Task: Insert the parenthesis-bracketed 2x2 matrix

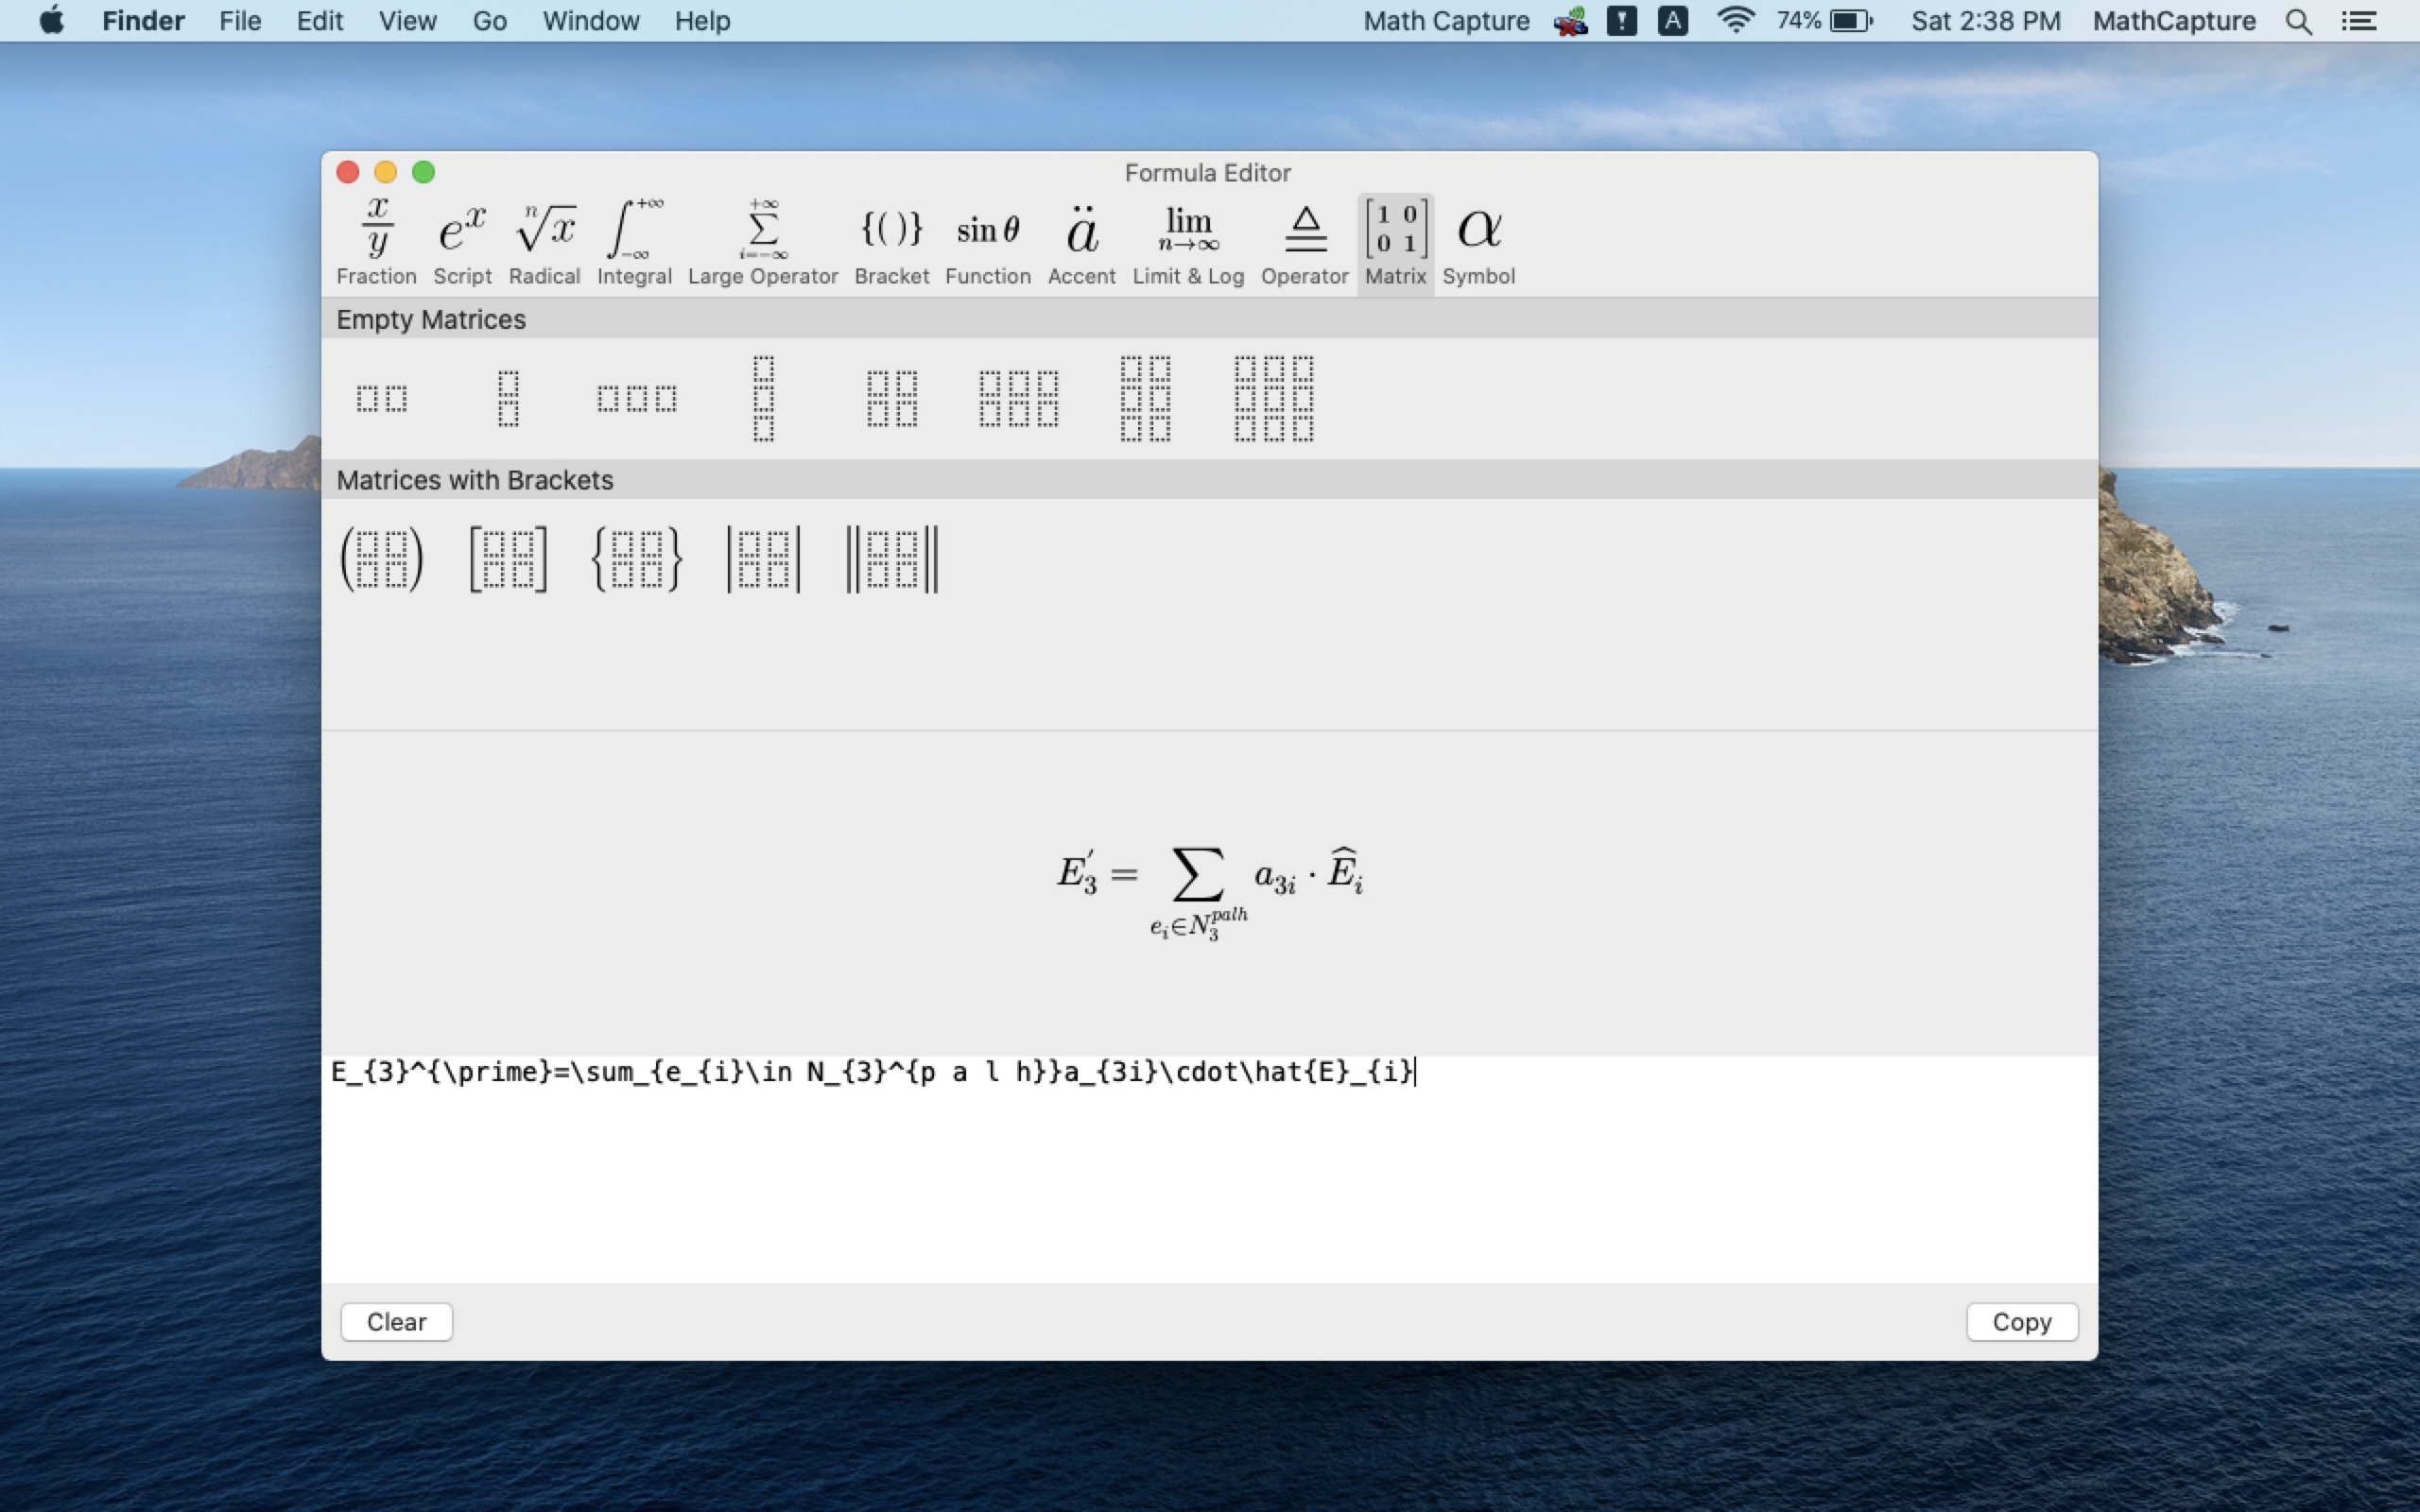Action: click(382, 559)
